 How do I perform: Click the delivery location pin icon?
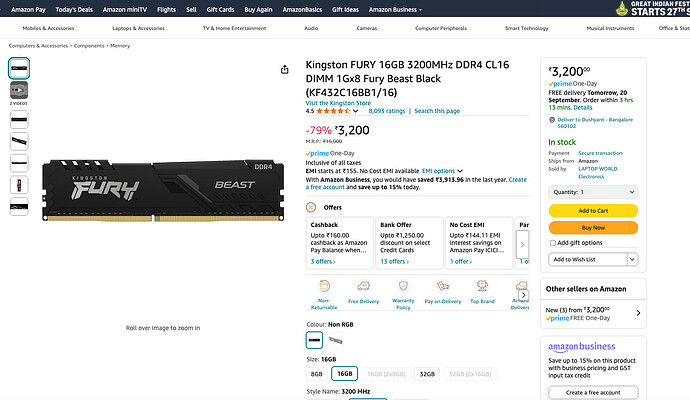(x=552, y=120)
